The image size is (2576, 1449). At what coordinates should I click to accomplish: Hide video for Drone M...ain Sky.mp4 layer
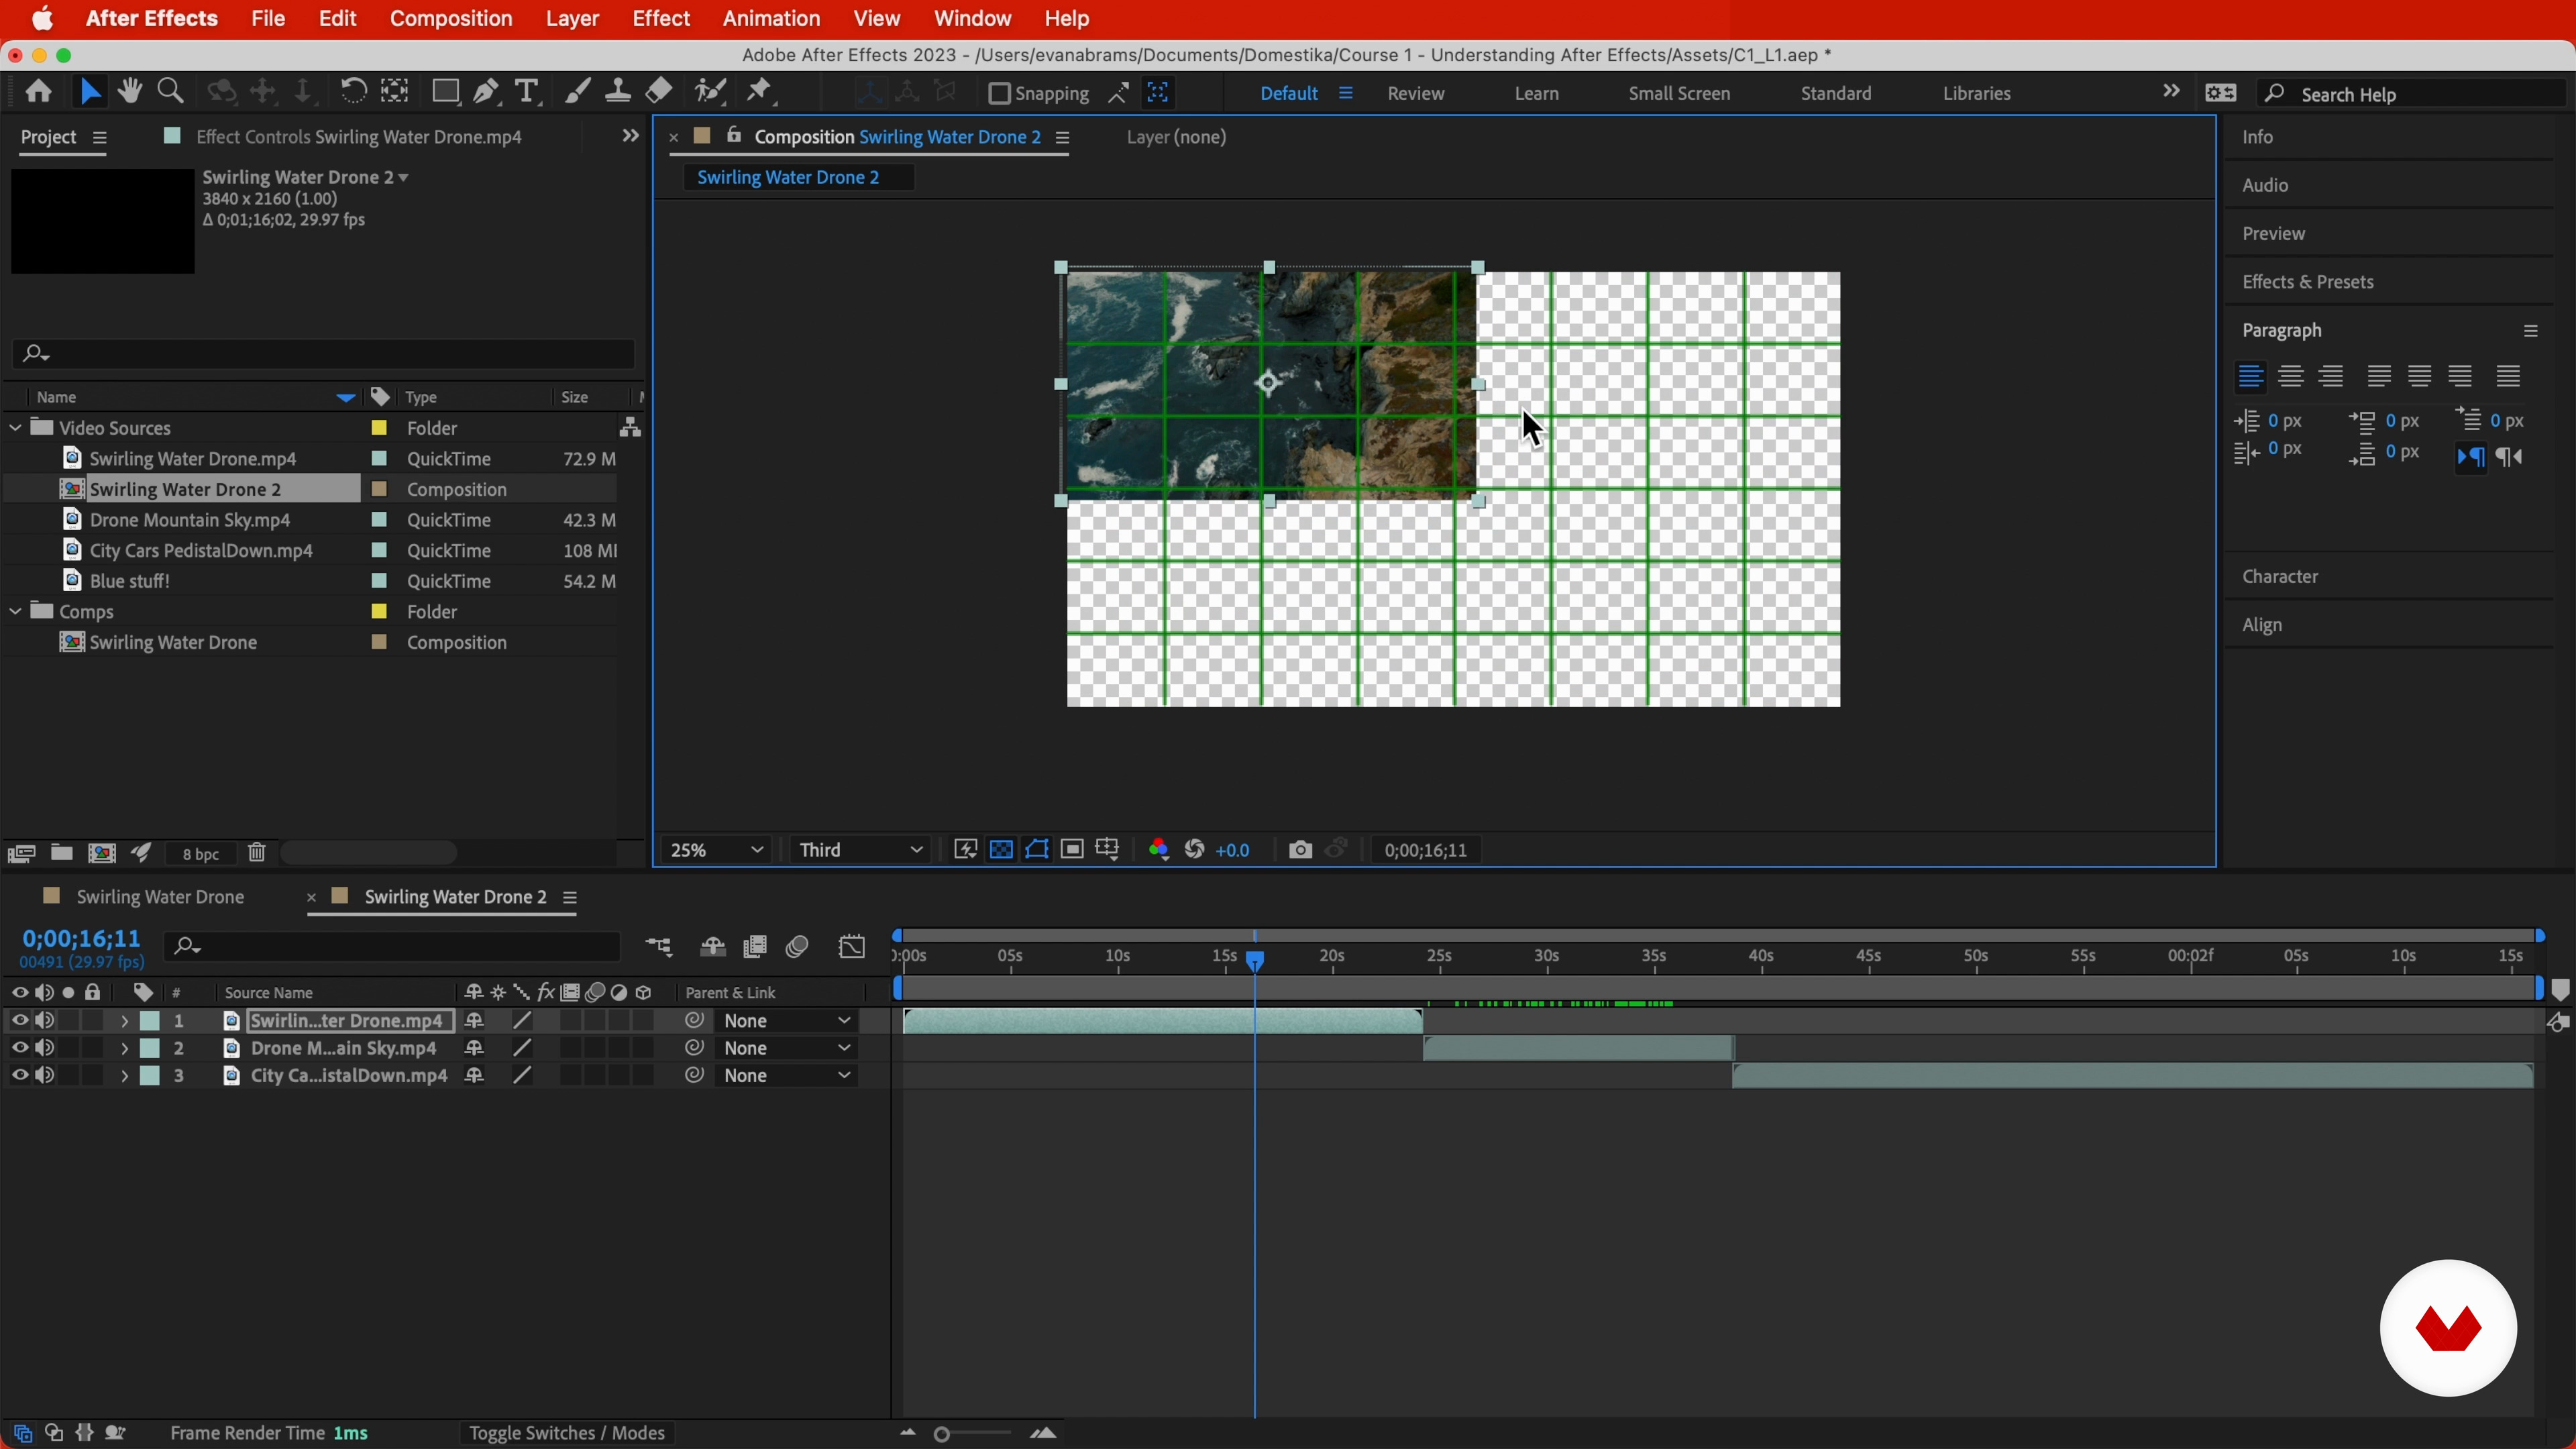[19, 1048]
